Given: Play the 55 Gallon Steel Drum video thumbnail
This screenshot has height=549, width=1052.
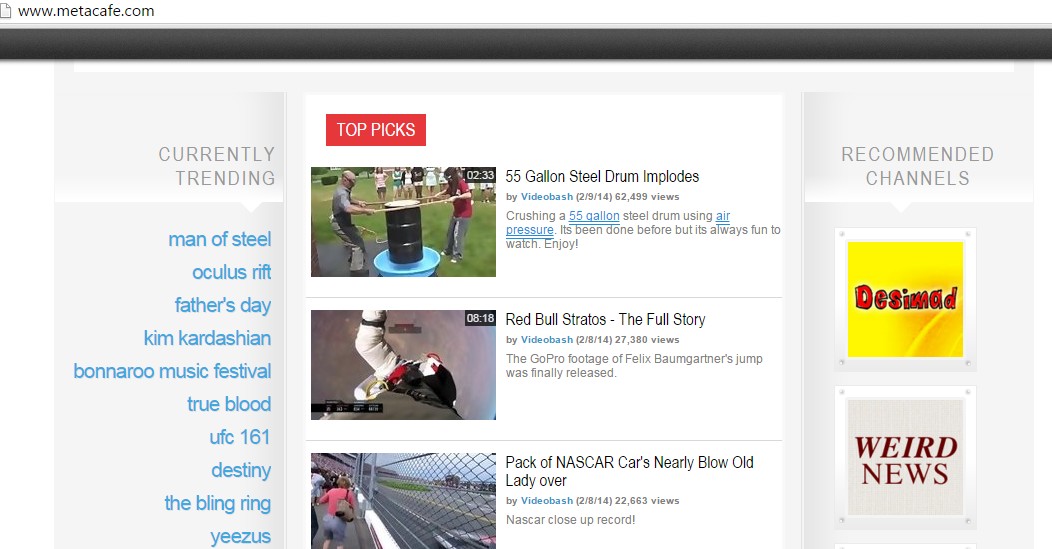Looking at the screenshot, I should pyautogui.click(x=403, y=222).
